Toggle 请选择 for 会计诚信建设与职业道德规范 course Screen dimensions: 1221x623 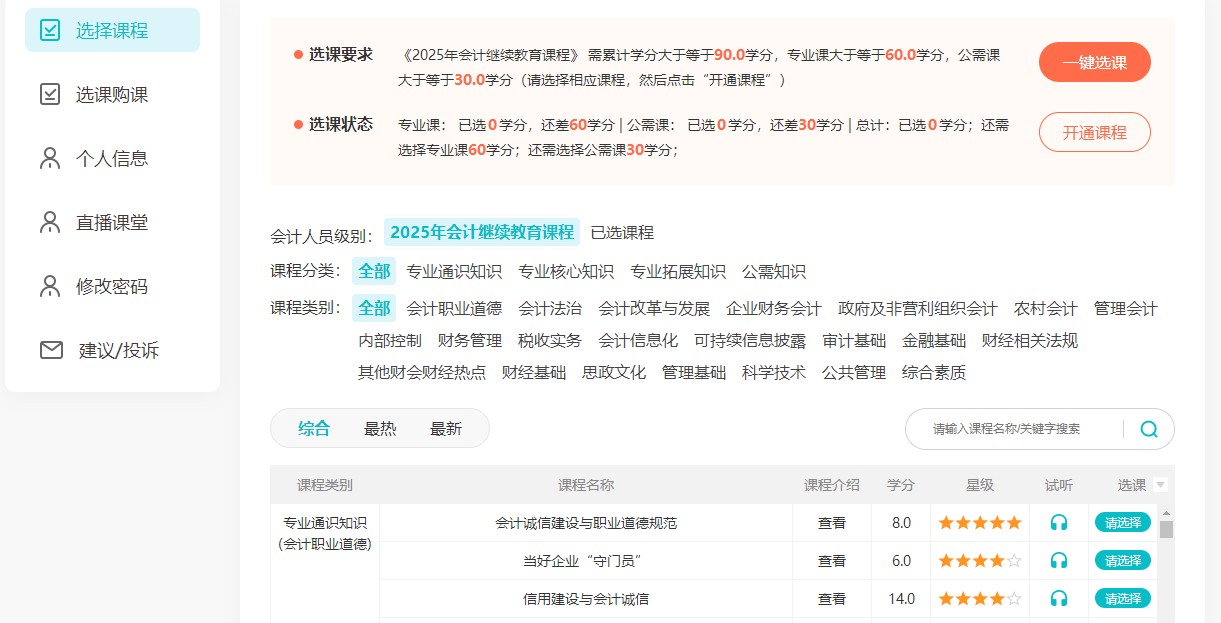[1122, 522]
